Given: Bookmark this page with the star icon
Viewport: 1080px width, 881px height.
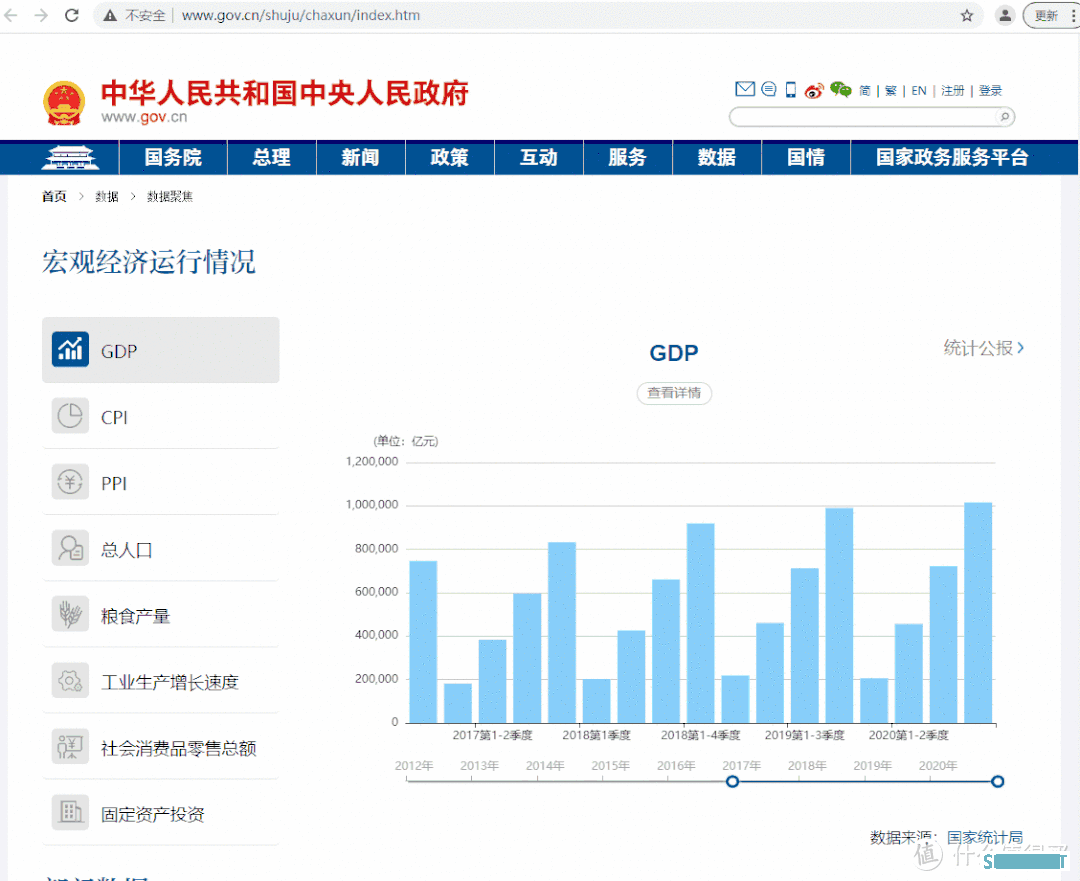Looking at the screenshot, I should pos(967,16).
